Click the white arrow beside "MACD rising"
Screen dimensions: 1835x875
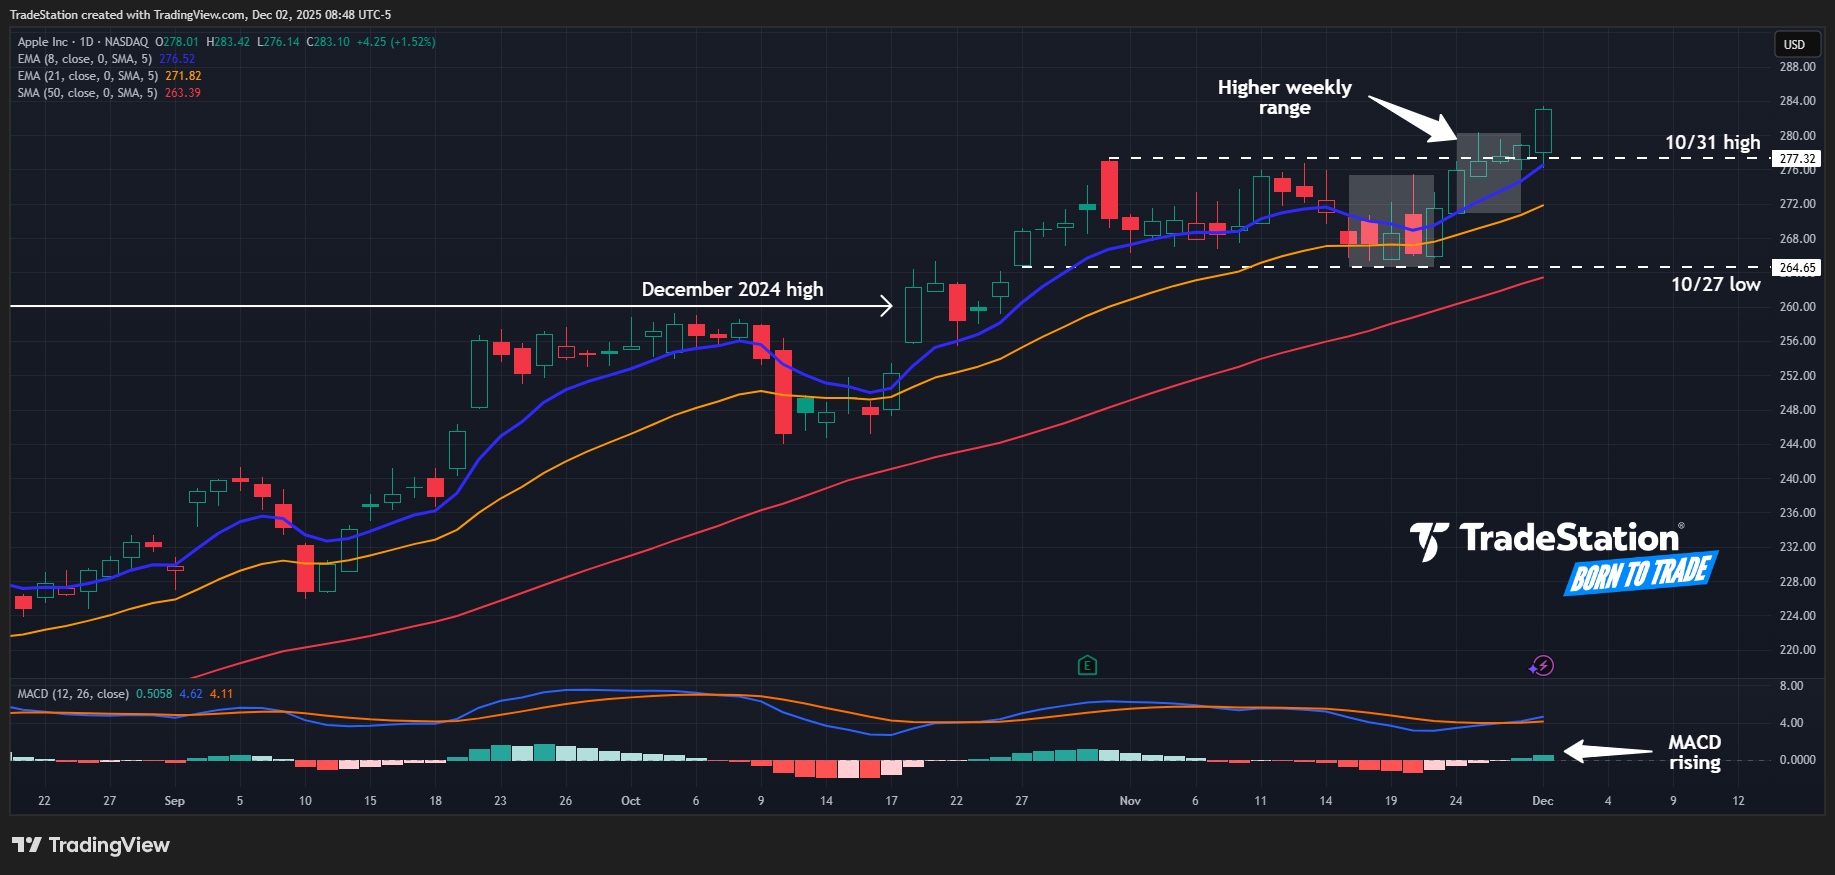[x=1607, y=751]
